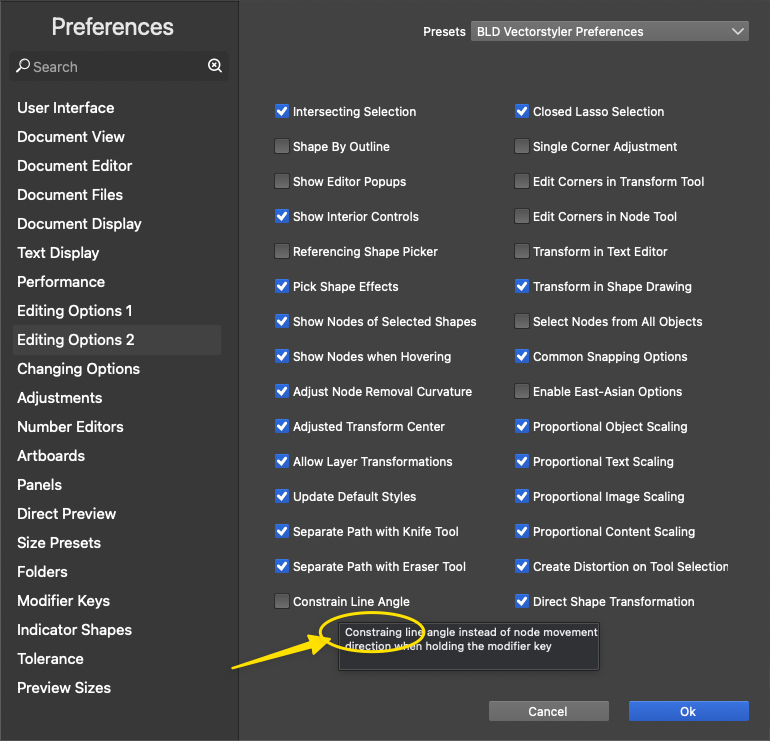The image size is (770, 741).
Task: Turn on Show Editor Popups
Action: (x=282, y=182)
